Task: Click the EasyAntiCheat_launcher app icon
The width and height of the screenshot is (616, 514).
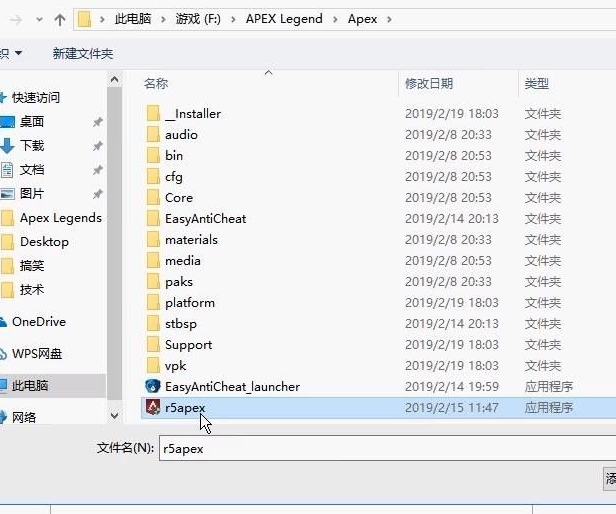Action: click(153, 386)
